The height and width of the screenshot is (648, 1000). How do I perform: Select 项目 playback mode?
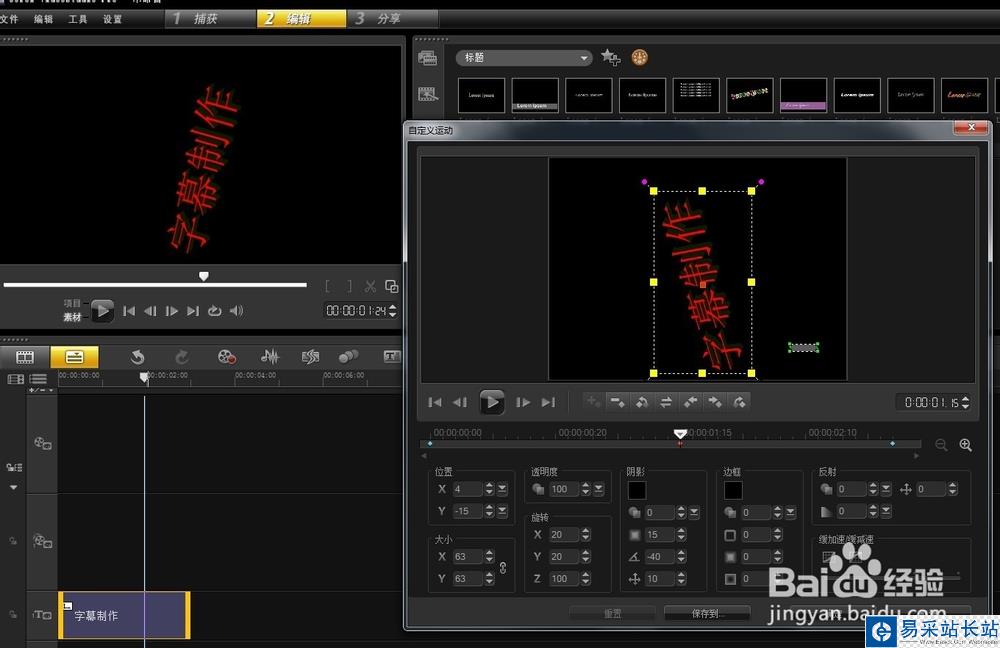point(72,304)
